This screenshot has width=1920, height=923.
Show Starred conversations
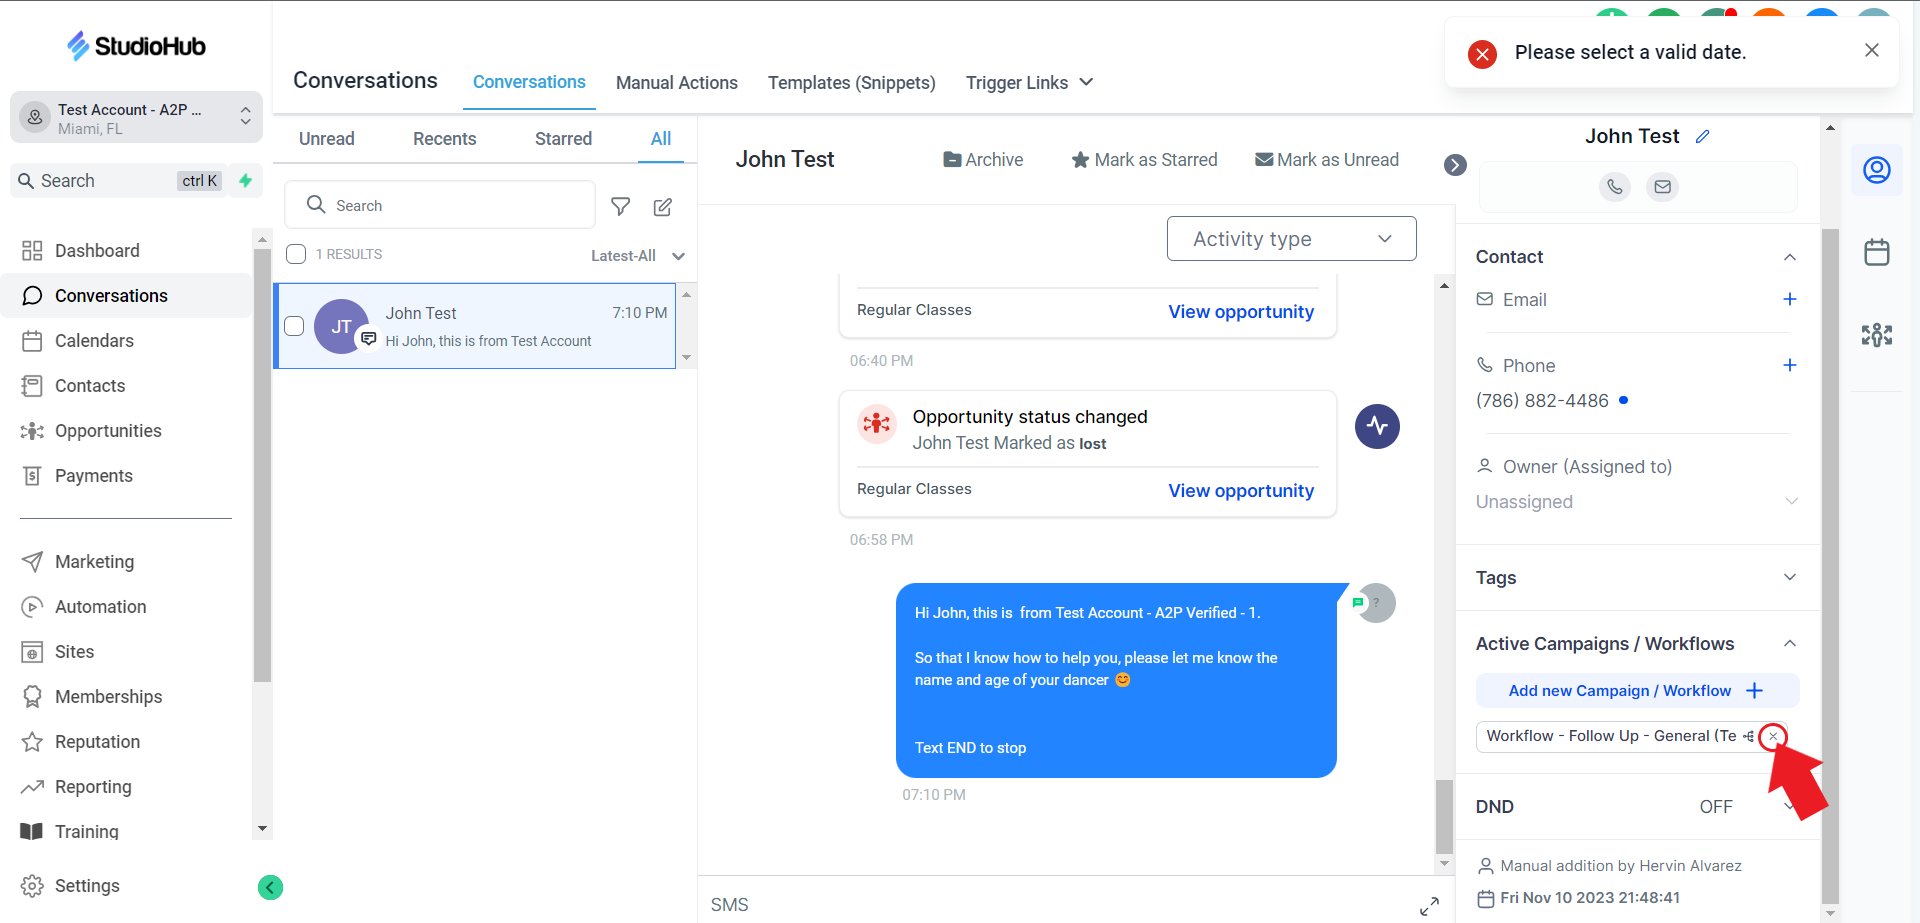(x=563, y=139)
